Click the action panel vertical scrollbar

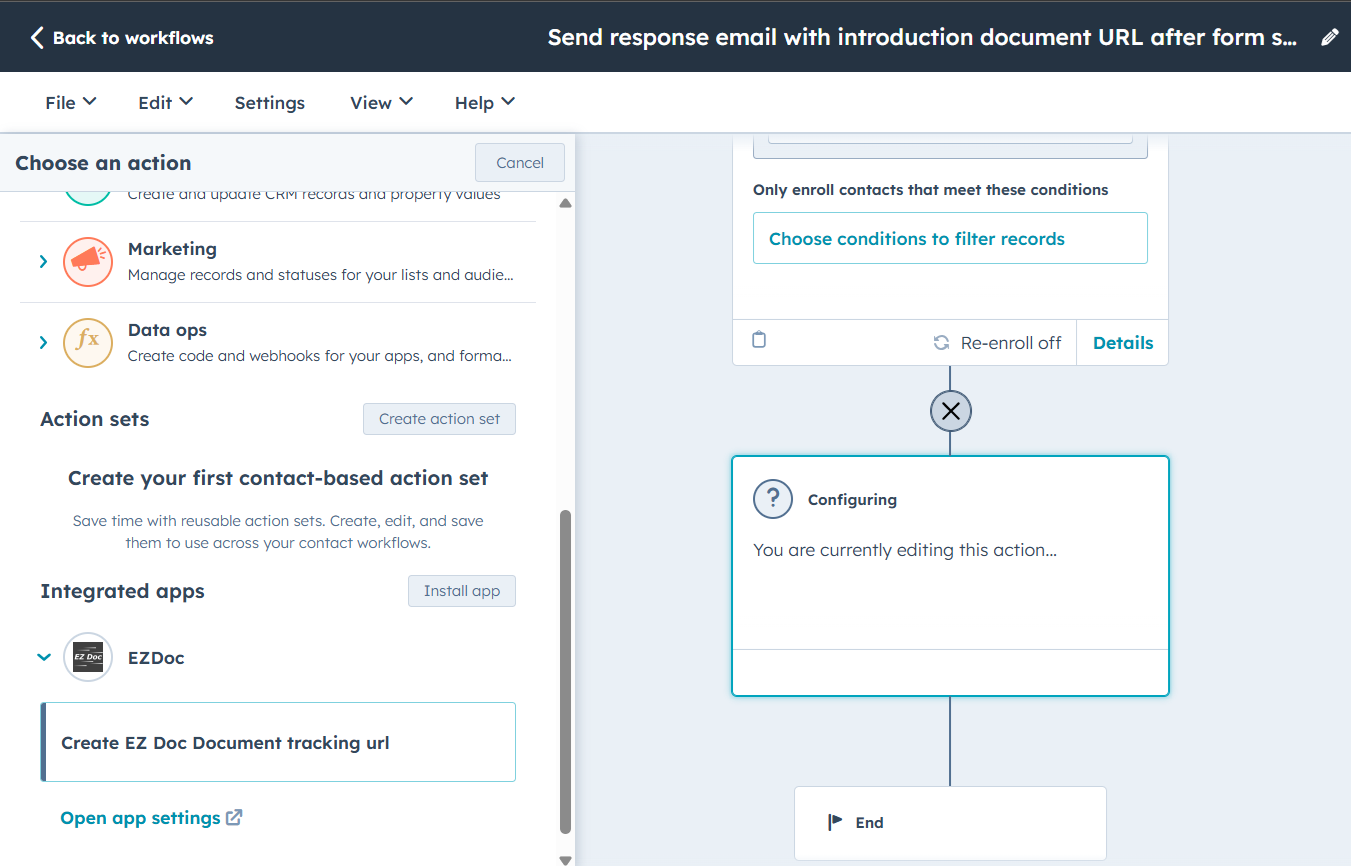pos(565,670)
